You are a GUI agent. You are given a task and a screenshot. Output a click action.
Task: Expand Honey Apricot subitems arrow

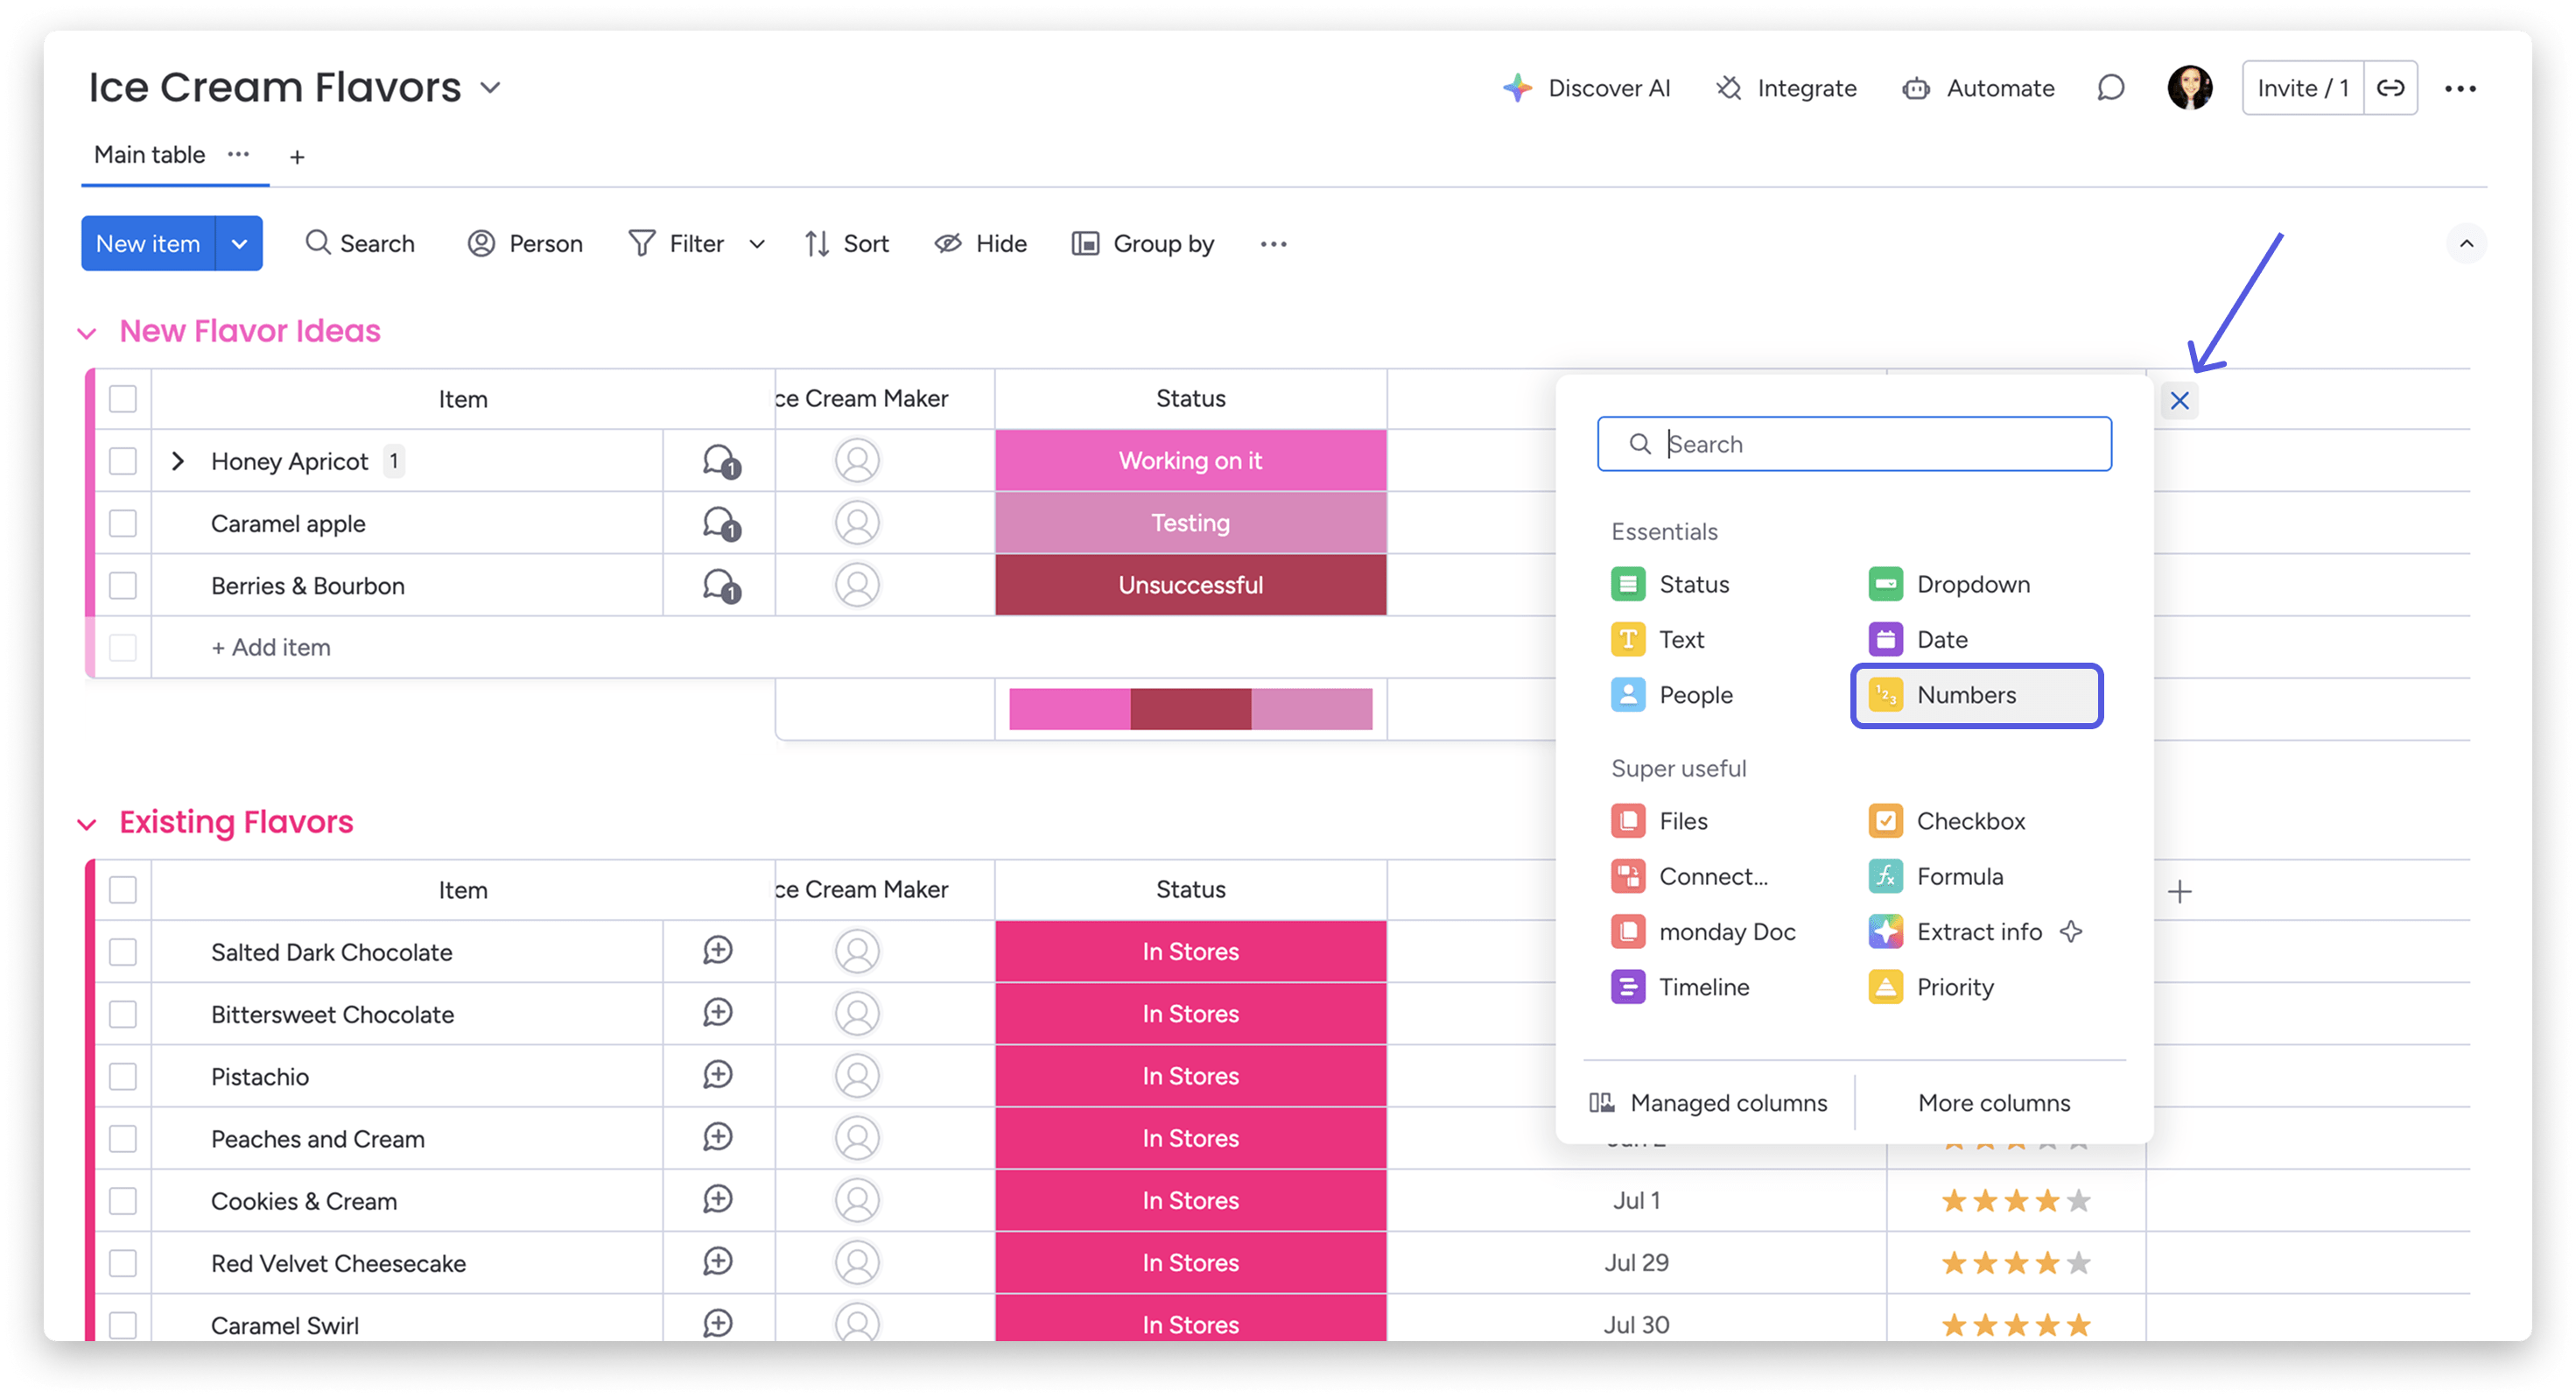[x=178, y=461]
